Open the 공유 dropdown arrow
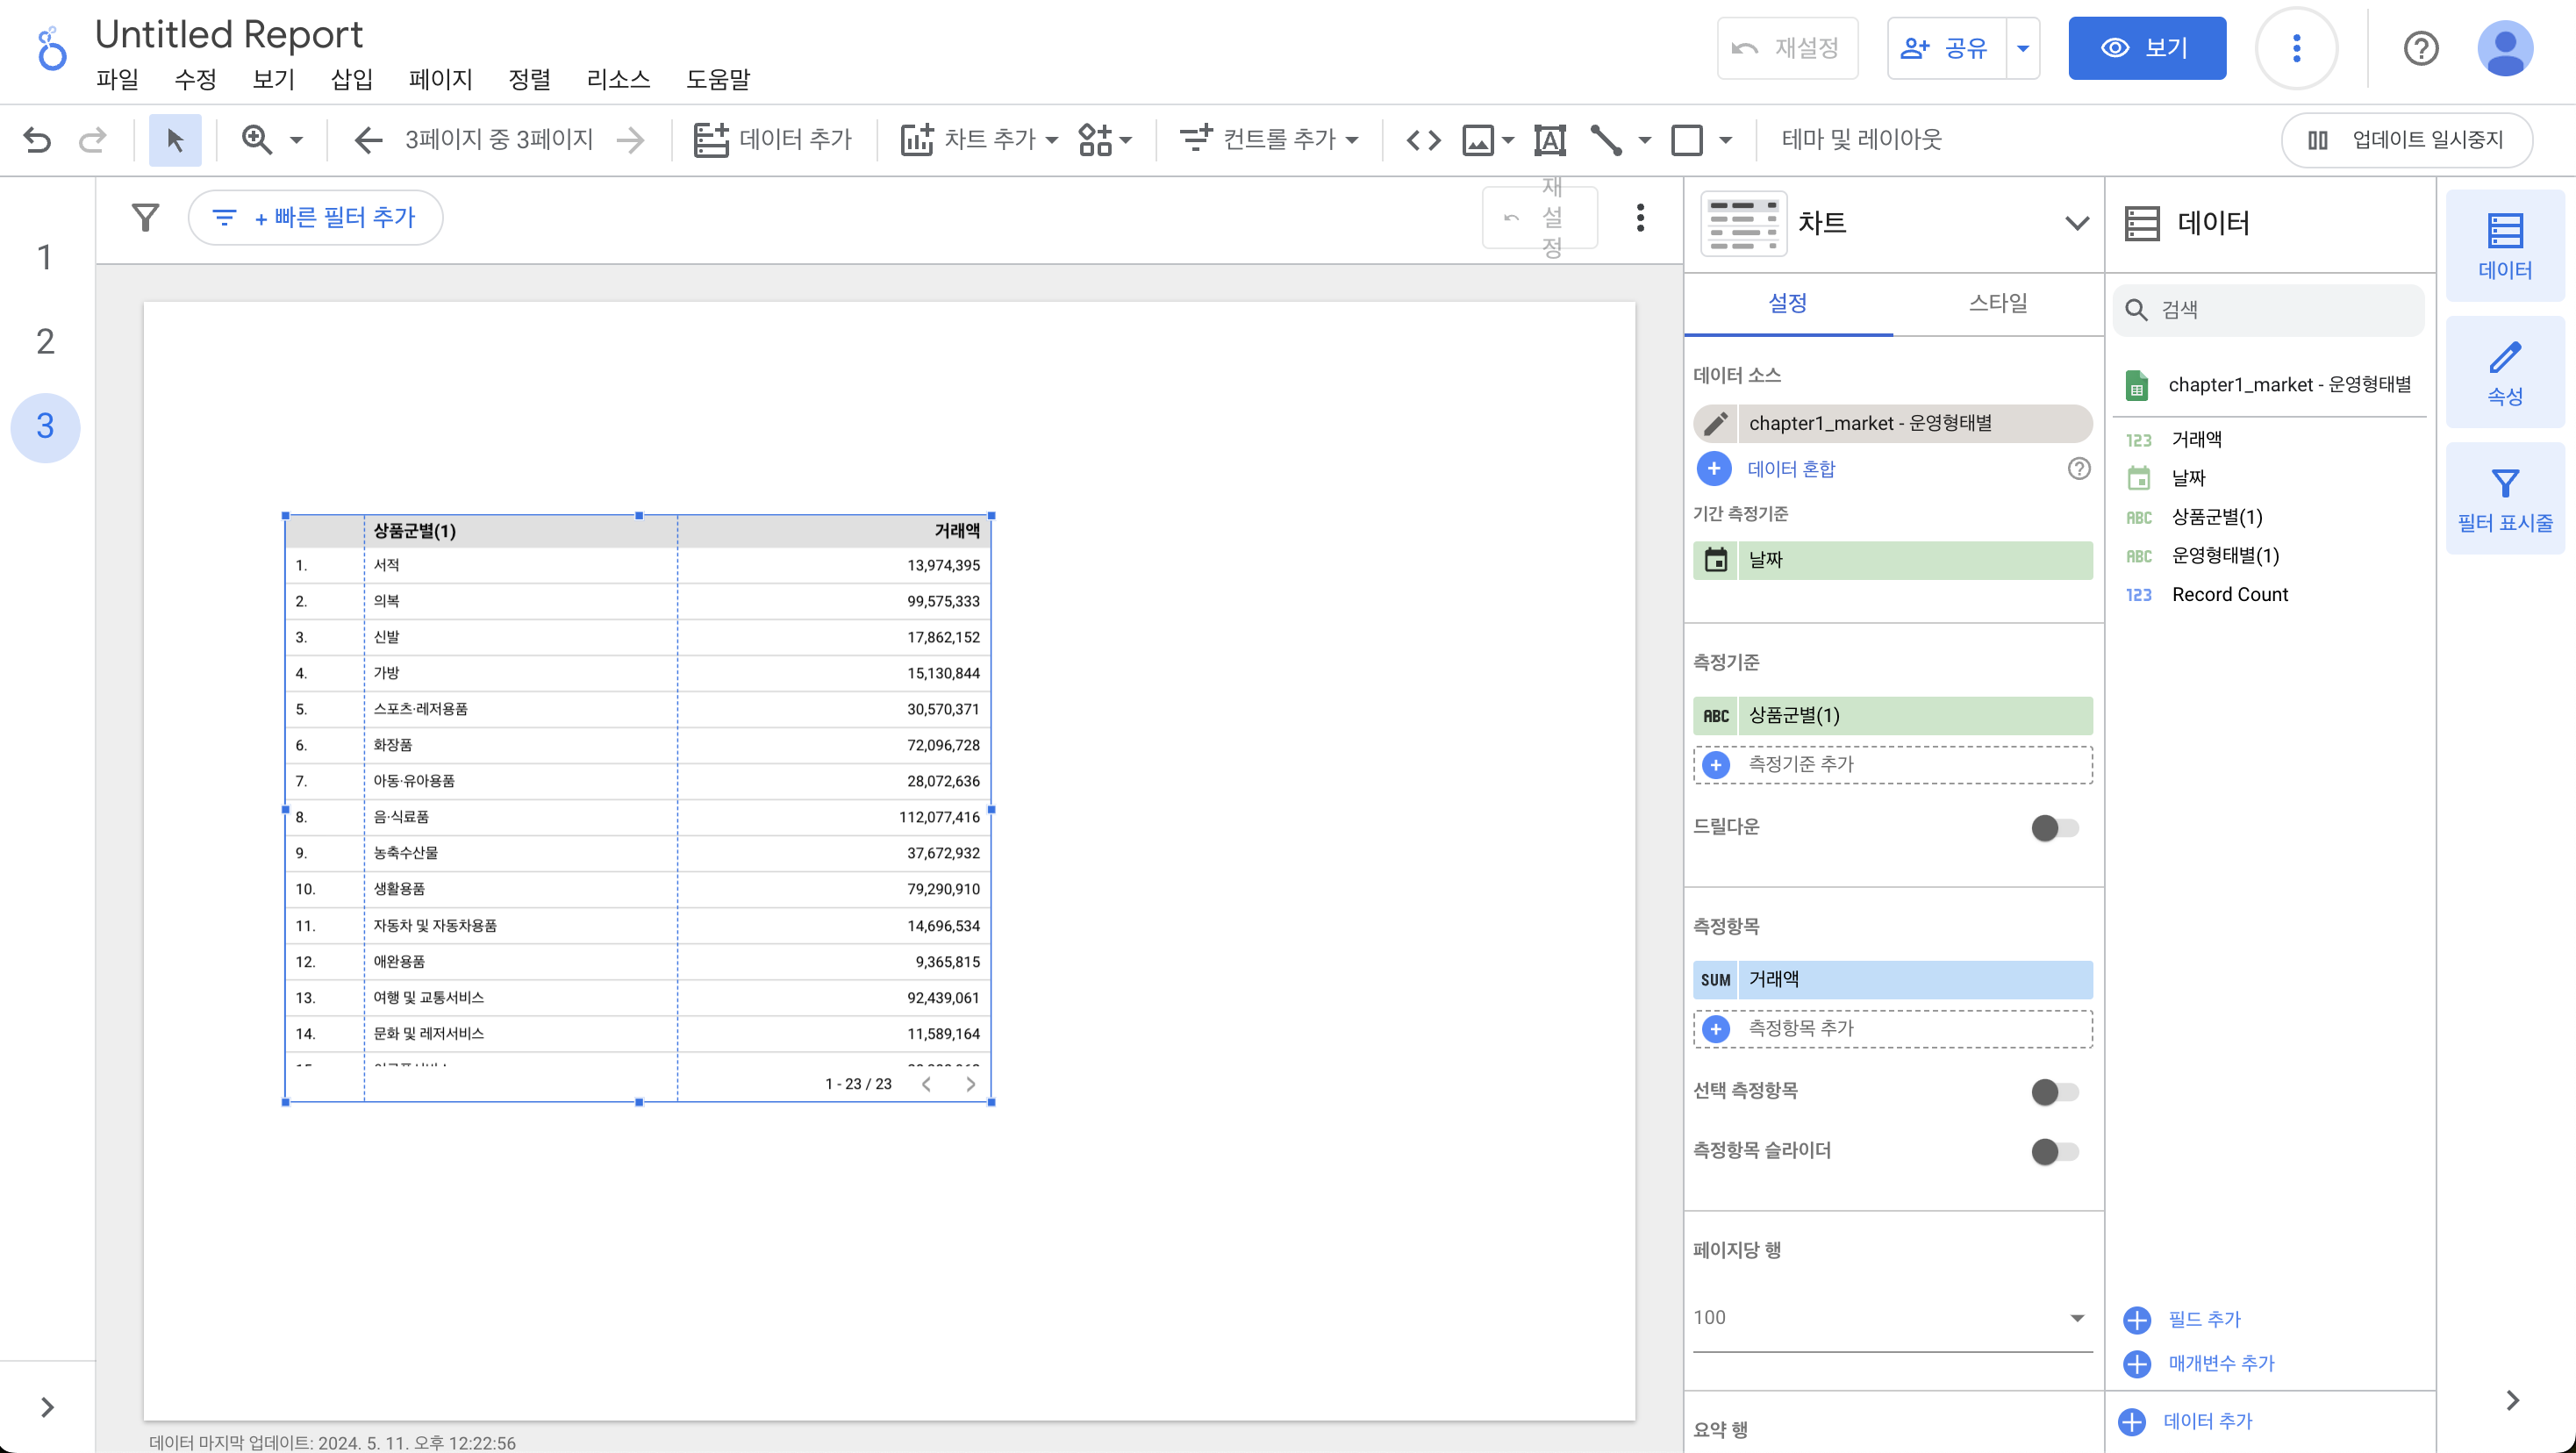The height and width of the screenshot is (1453, 2576). (2023, 48)
